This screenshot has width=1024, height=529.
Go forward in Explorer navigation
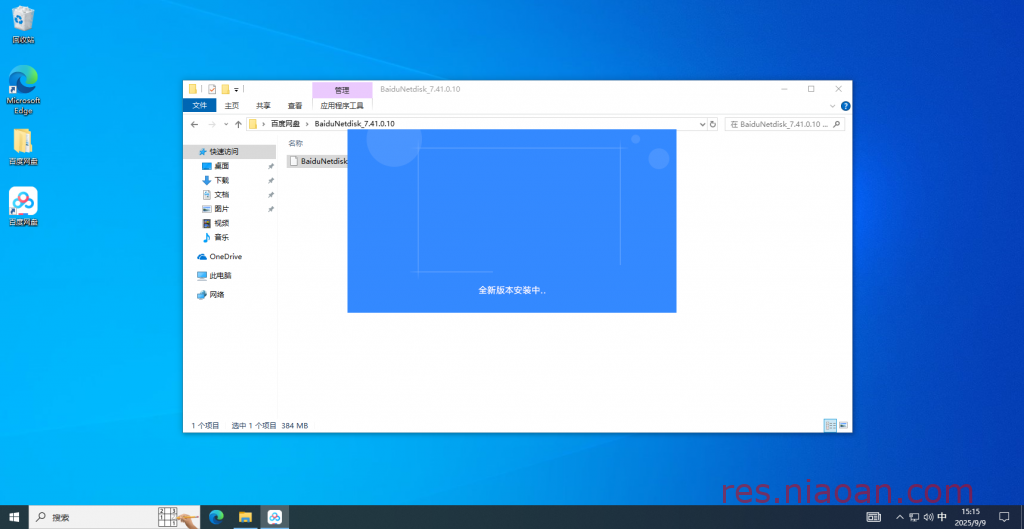pyautogui.click(x=212, y=124)
